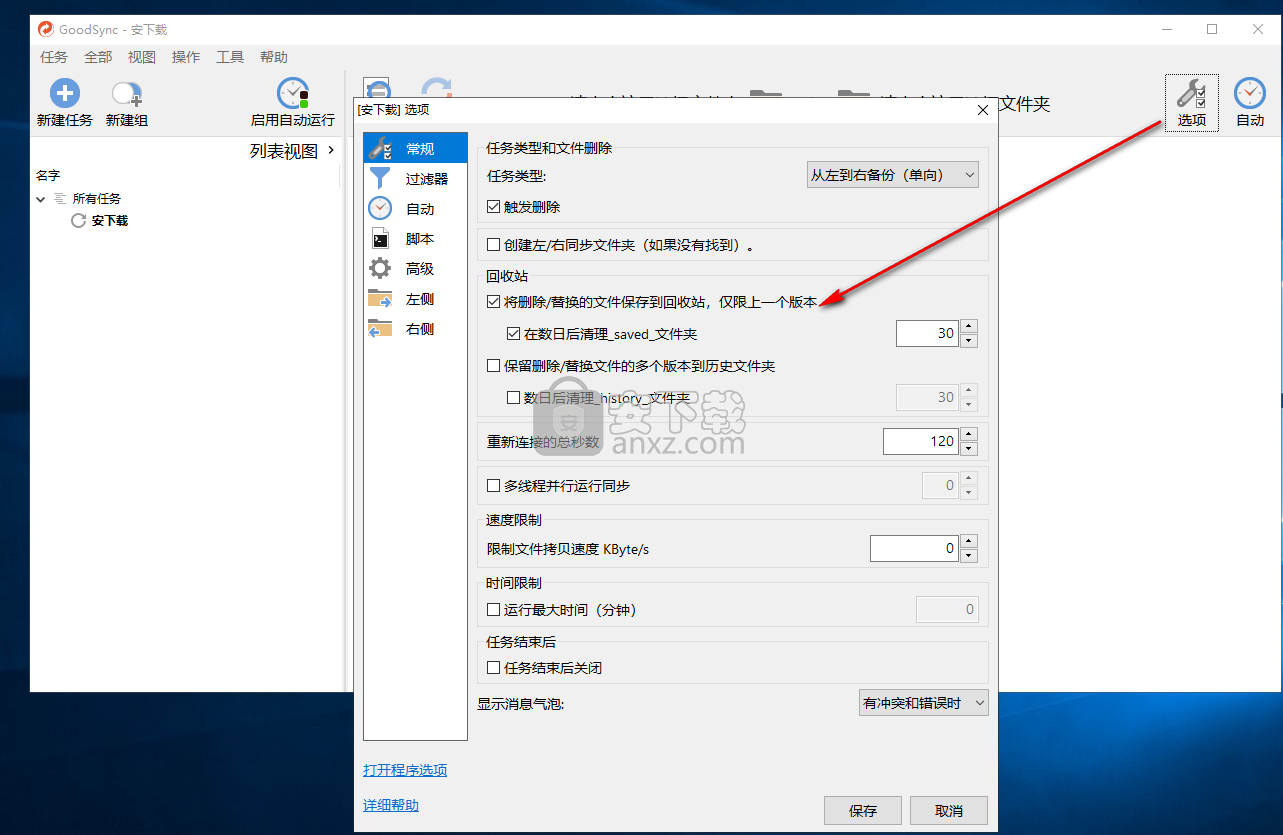Image resolution: width=1283 pixels, height=835 pixels.
Task: Decrease 重新连接的总秒数 value
Action: (x=968, y=448)
